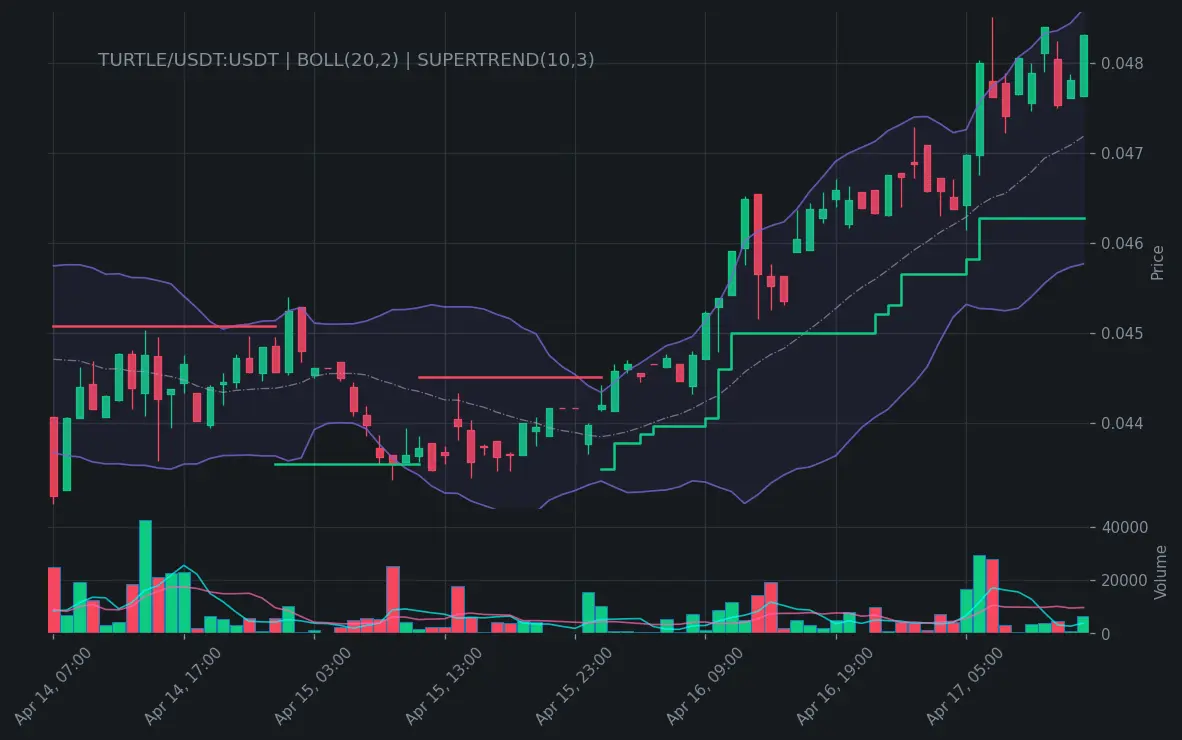Click the Apr 14, 17:00 time label
Screen dimensions: 1182x740
[x=183, y=685]
